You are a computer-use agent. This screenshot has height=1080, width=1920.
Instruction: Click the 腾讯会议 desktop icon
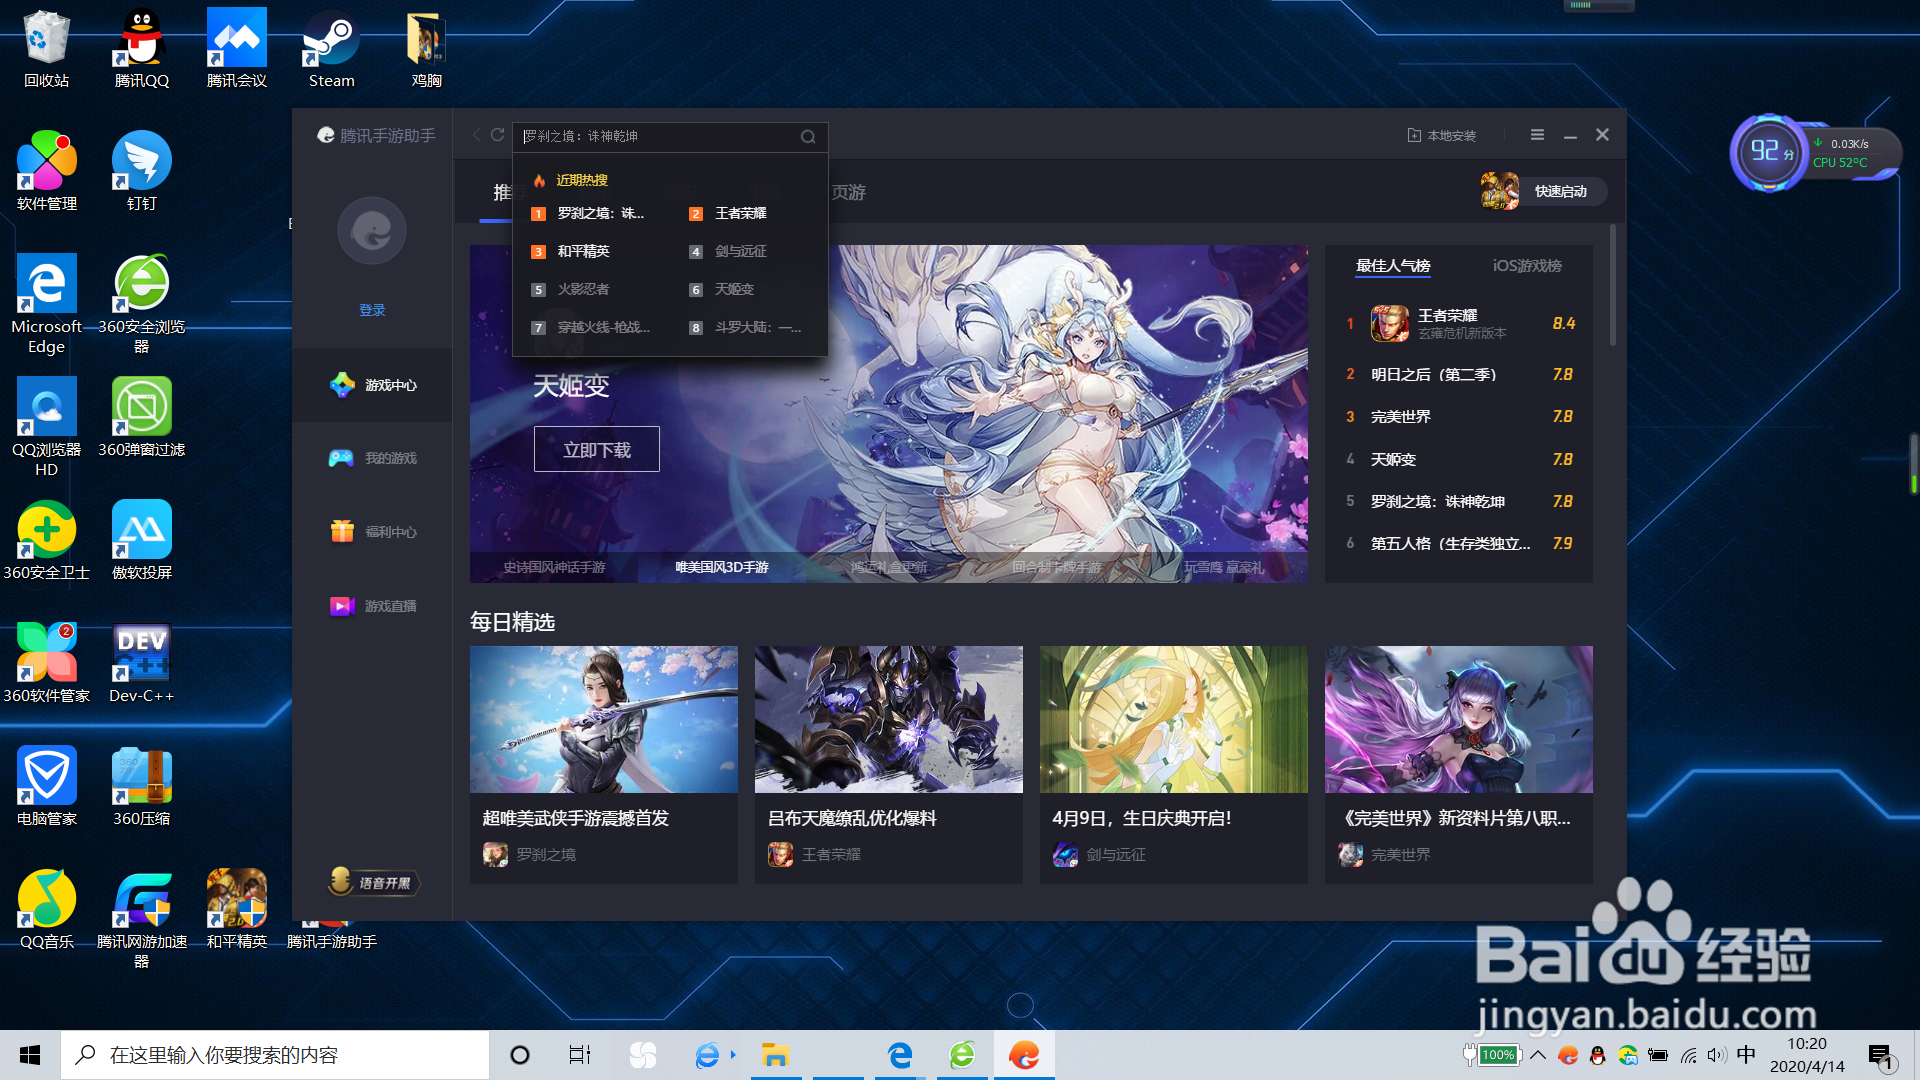[237, 48]
